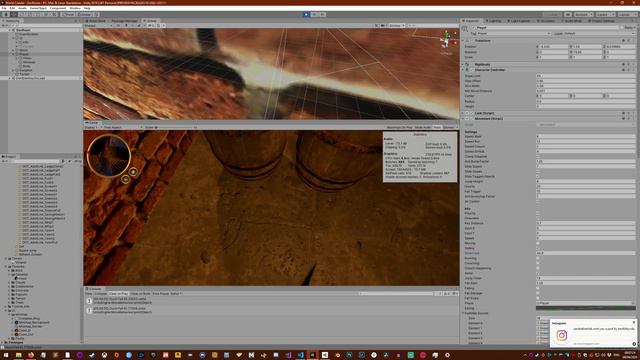Toggle the Movement (Script) enabled checkbox

(472, 118)
